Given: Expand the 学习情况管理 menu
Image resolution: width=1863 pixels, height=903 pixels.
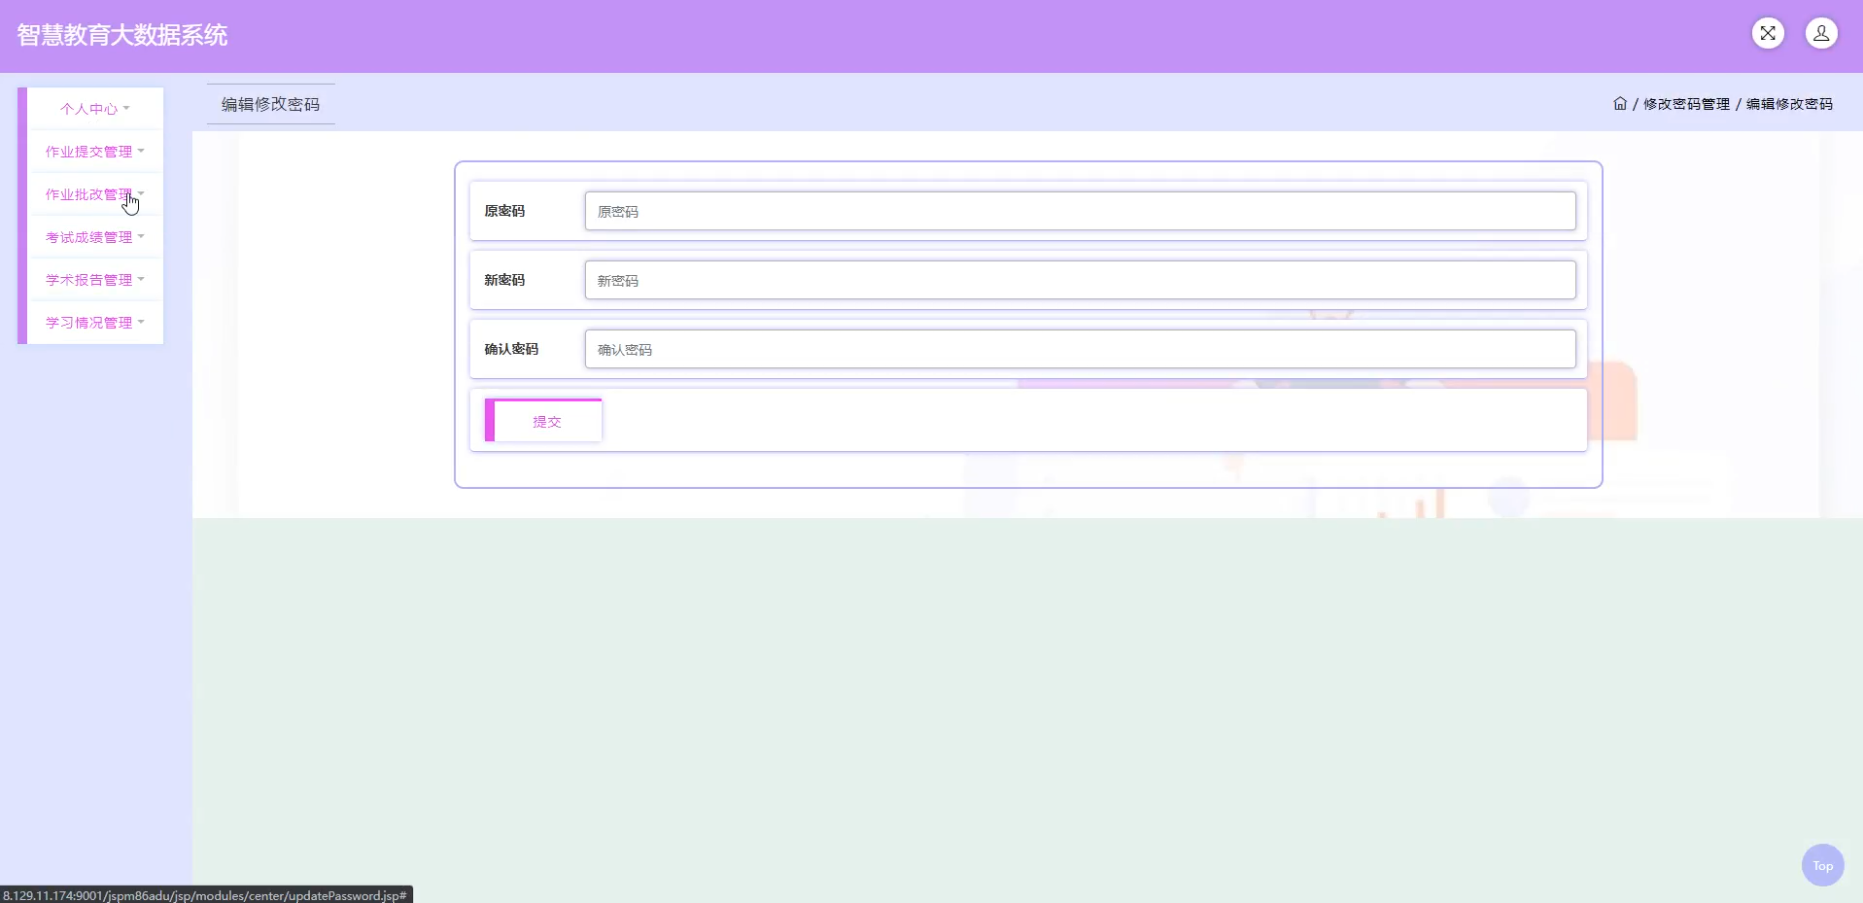Looking at the screenshot, I should [95, 322].
